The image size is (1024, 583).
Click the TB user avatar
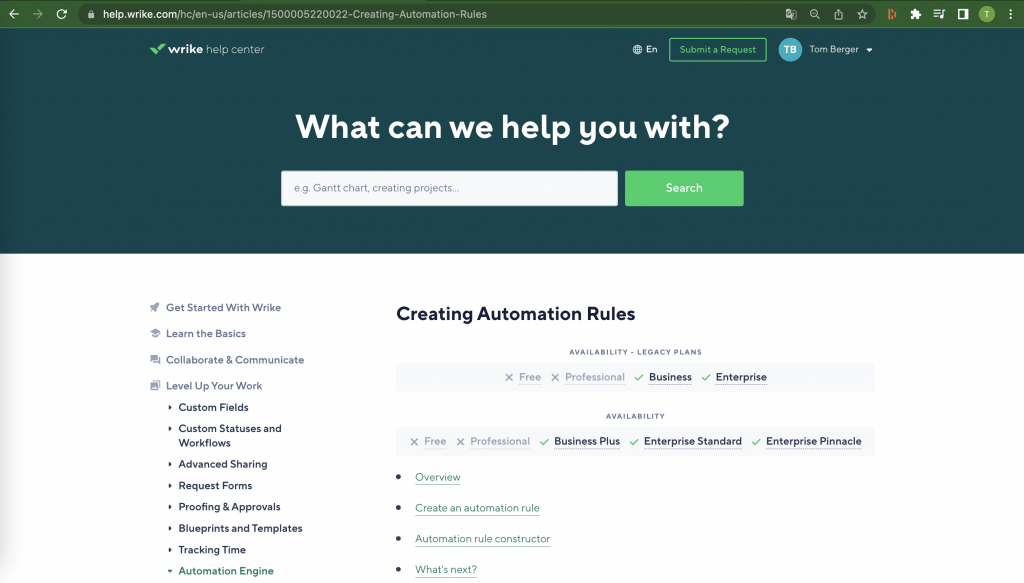point(790,50)
